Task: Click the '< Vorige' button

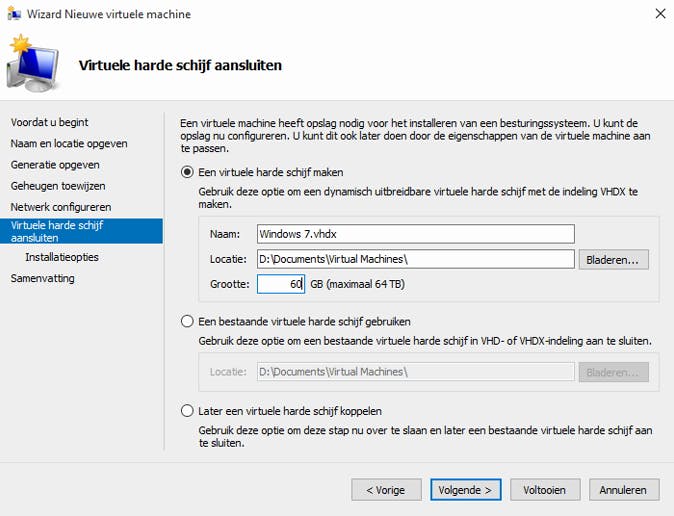Action: [386, 490]
